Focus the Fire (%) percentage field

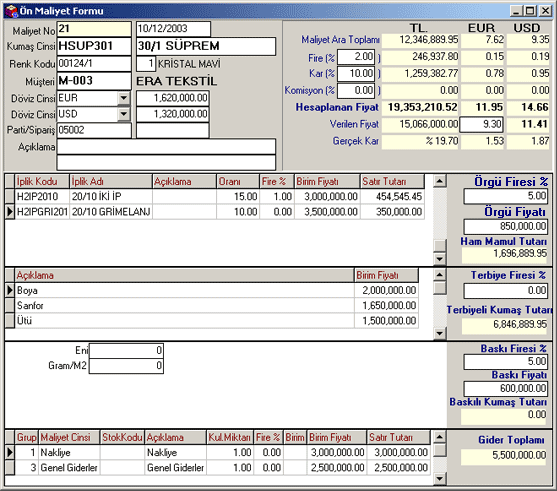[356, 57]
